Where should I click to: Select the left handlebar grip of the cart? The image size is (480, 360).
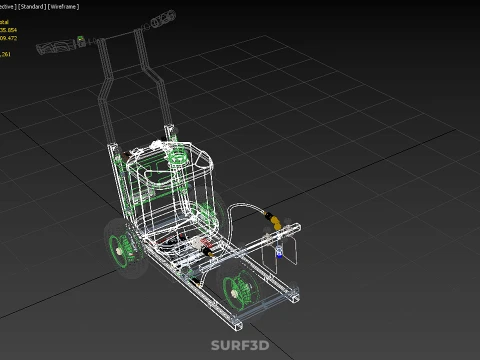[x=56, y=47]
